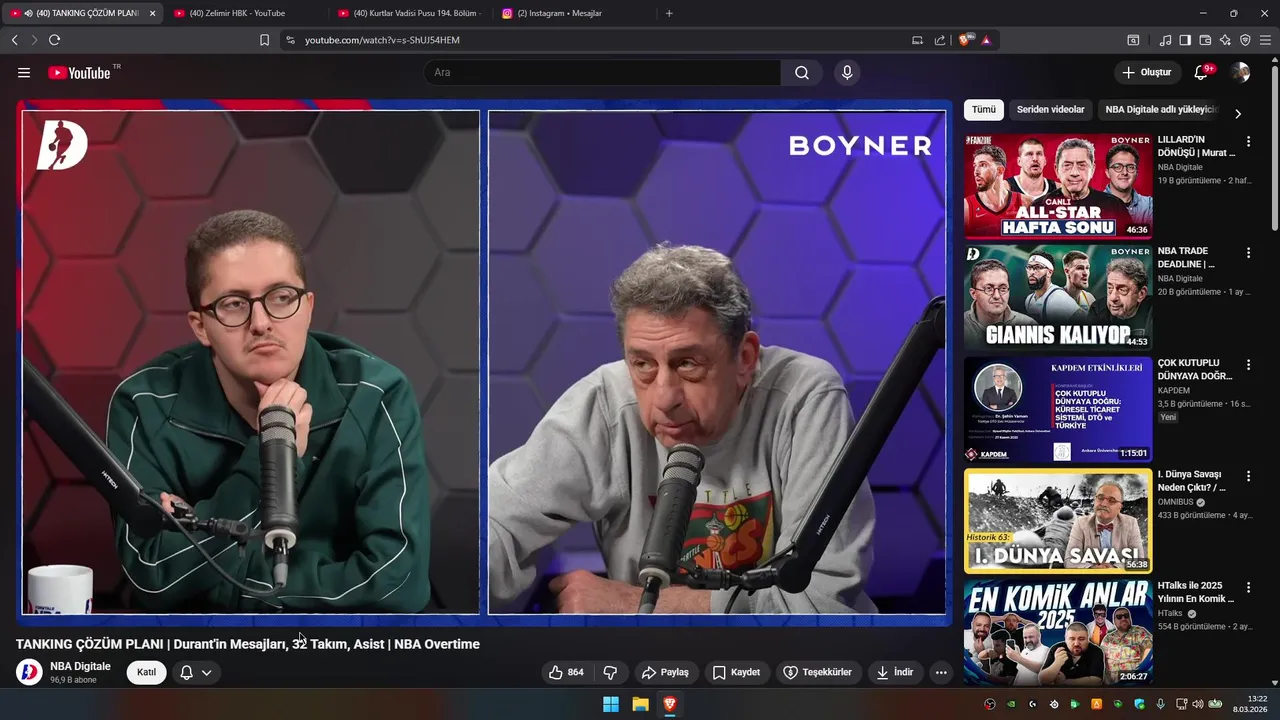This screenshot has width=1280, height=720.
Task: Open File Explorer from taskbar
Action: 640,704
